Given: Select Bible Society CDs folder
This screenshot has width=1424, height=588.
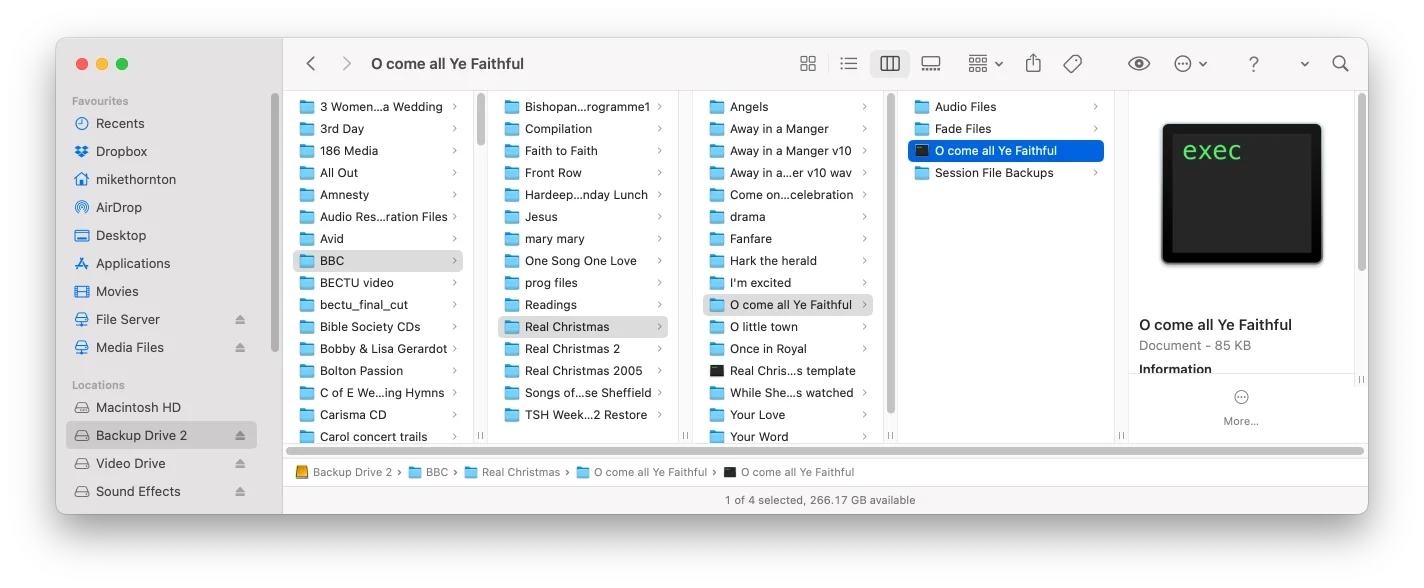Looking at the screenshot, I should click(378, 327).
